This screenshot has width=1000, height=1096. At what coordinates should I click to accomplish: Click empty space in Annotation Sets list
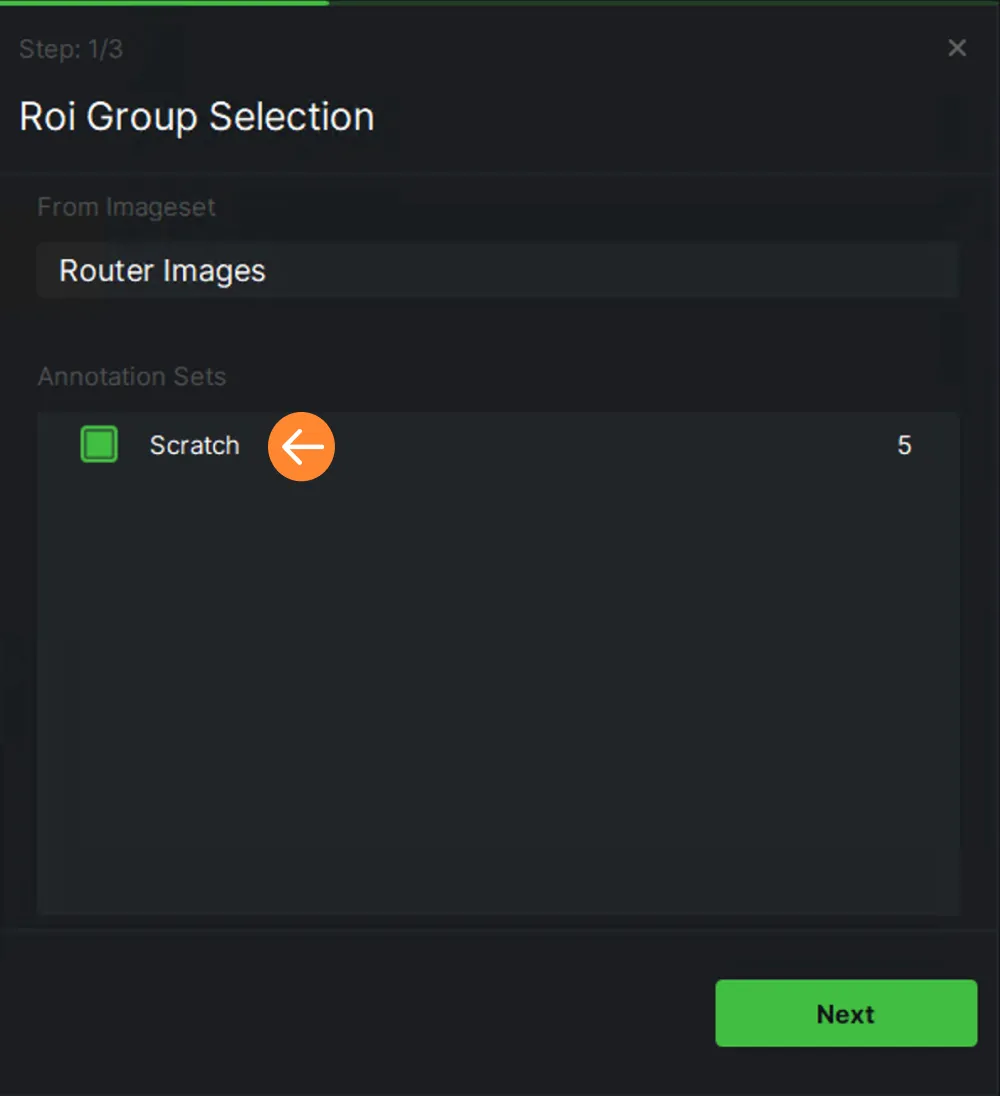tap(498, 692)
